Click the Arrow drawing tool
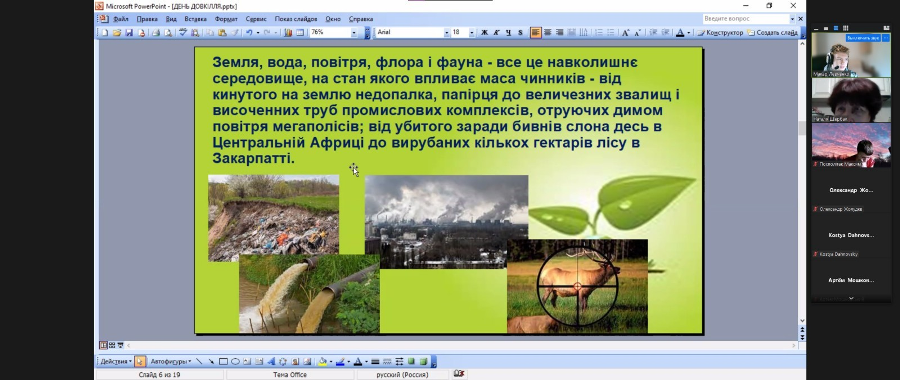Screen dimensions: 900x380 click(x=211, y=362)
